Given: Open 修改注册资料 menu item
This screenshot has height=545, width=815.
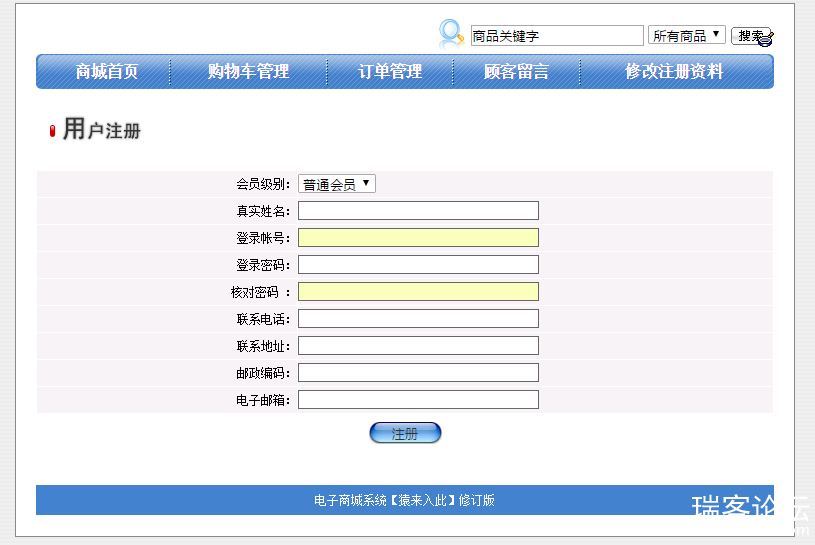Looking at the screenshot, I should tap(674, 72).
